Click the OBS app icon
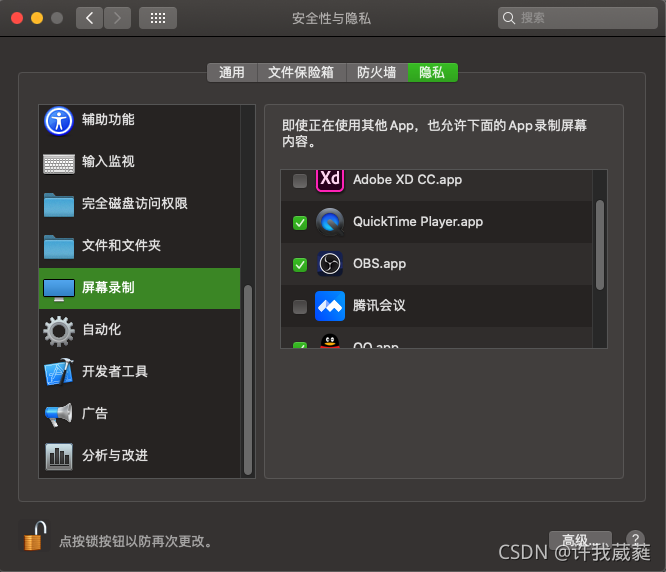Viewport: 666px width, 572px height. [330, 264]
